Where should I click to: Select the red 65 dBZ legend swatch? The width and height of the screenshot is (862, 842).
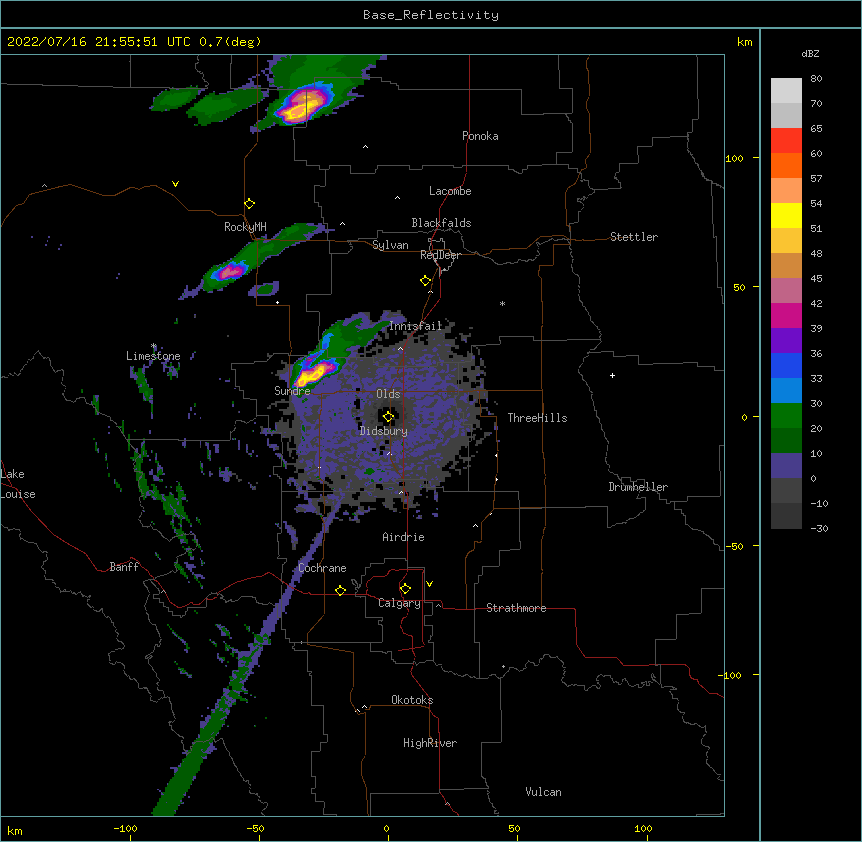786,140
